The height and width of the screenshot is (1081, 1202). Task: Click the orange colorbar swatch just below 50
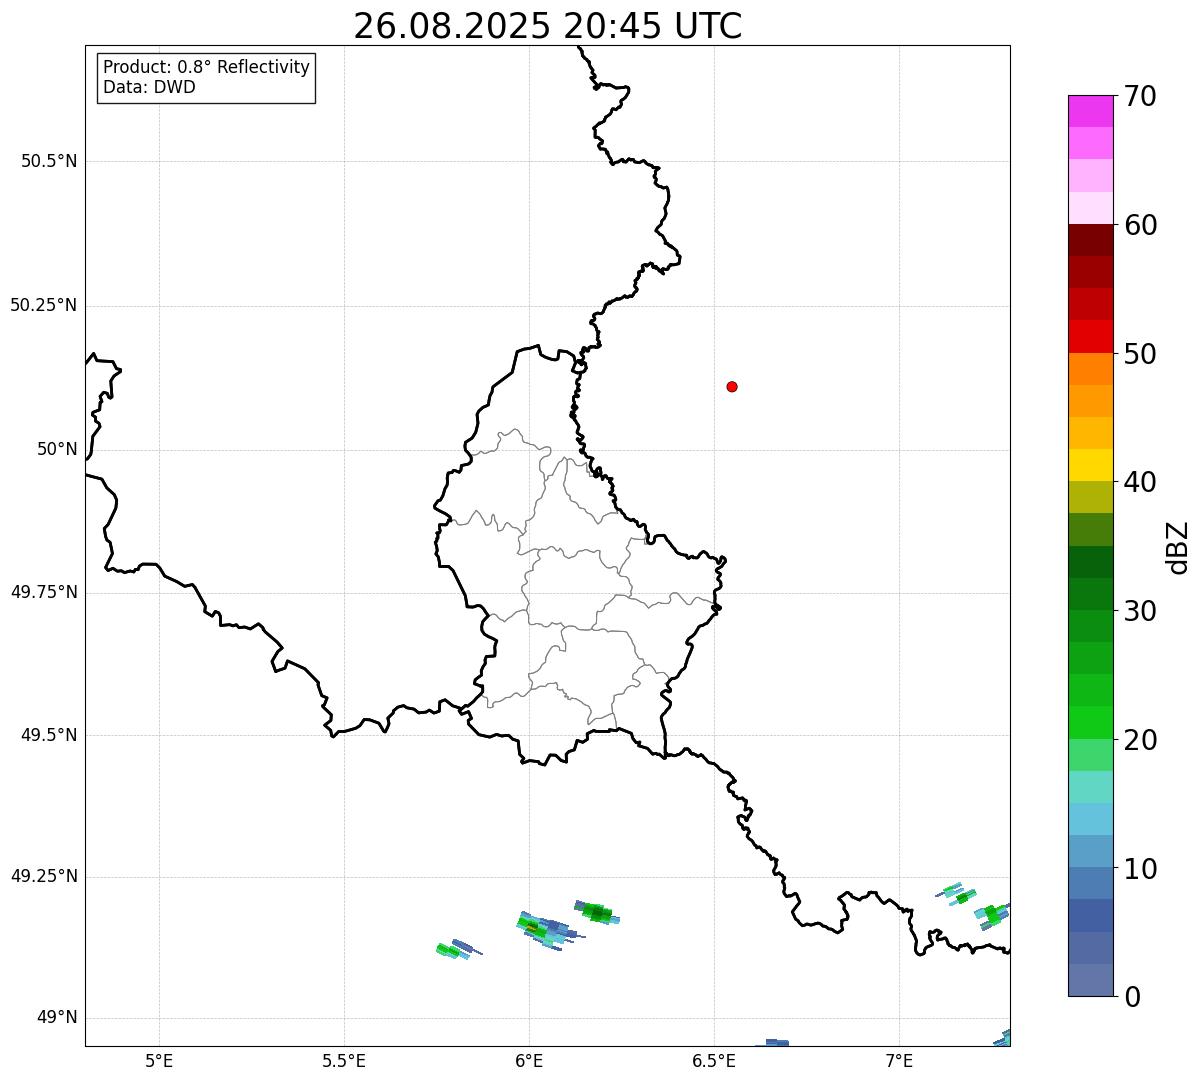(x=1090, y=369)
